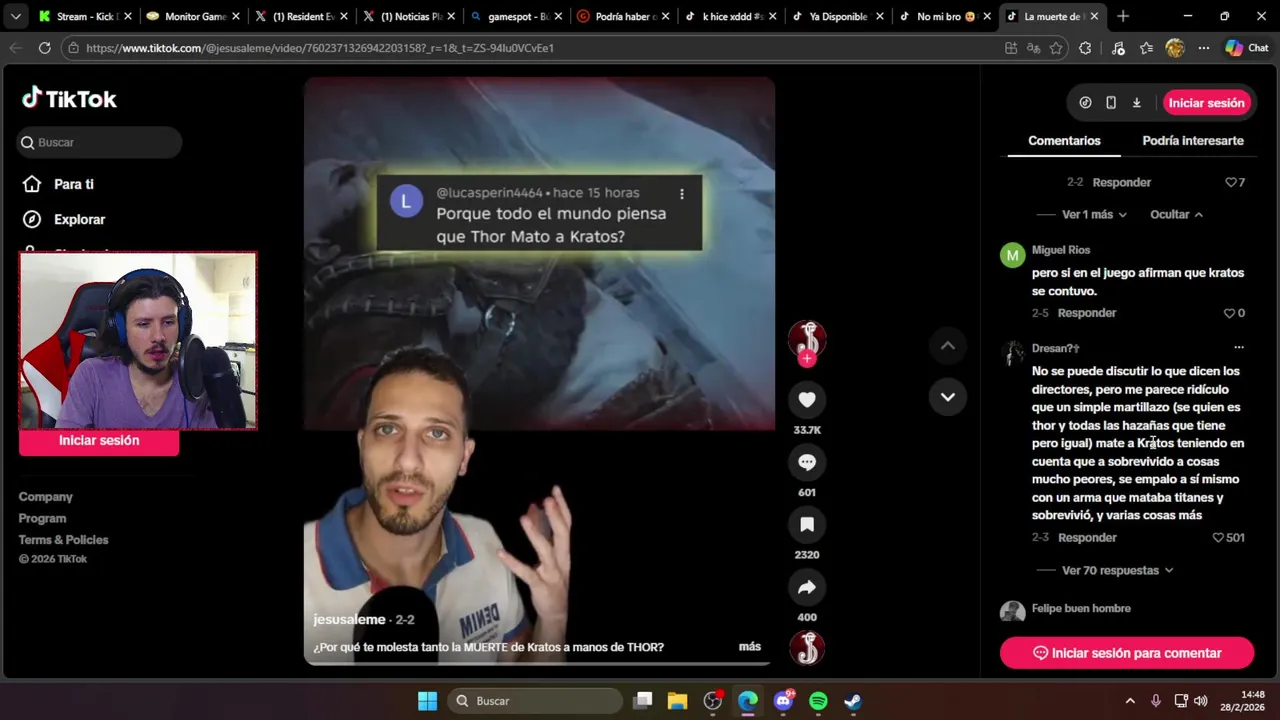Open the Terms & Policies link
Image resolution: width=1280 pixels, height=720 pixels.
(x=63, y=540)
